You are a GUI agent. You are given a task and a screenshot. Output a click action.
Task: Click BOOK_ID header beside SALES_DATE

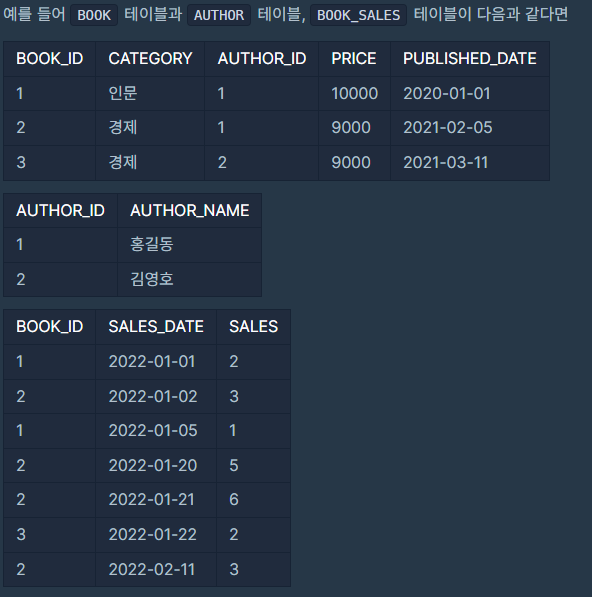click(49, 327)
